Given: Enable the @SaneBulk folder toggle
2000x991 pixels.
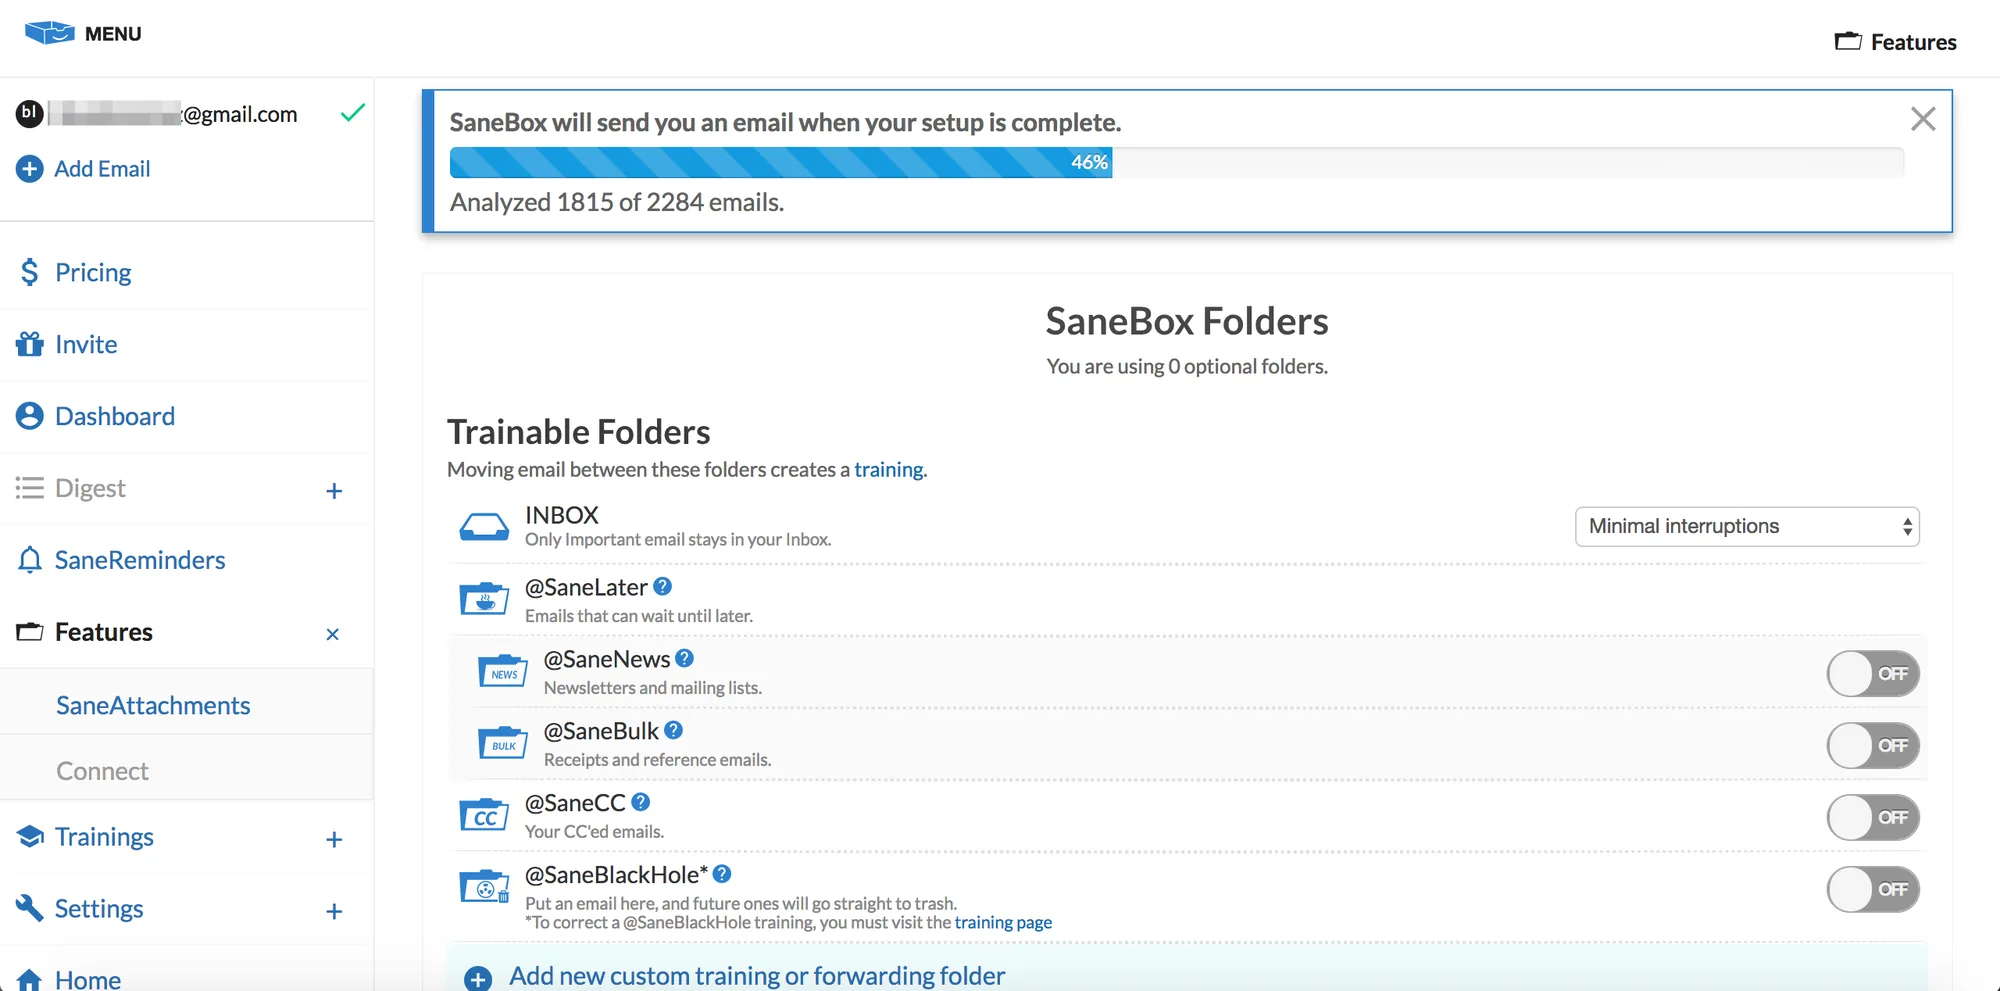Looking at the screenshot, I should (1873, 746).
